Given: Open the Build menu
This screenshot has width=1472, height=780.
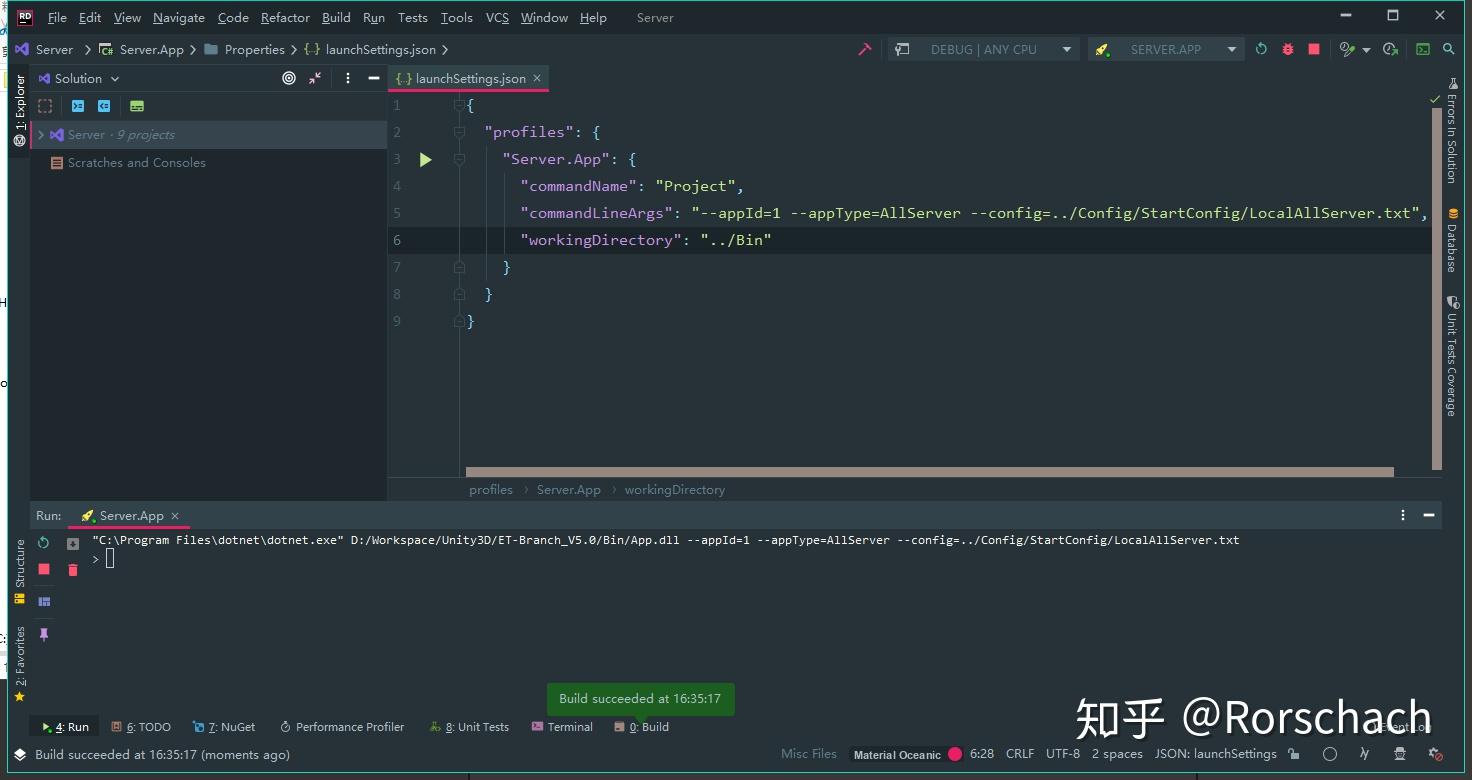Looking at the screenshot, I should [x=336, y=18].
